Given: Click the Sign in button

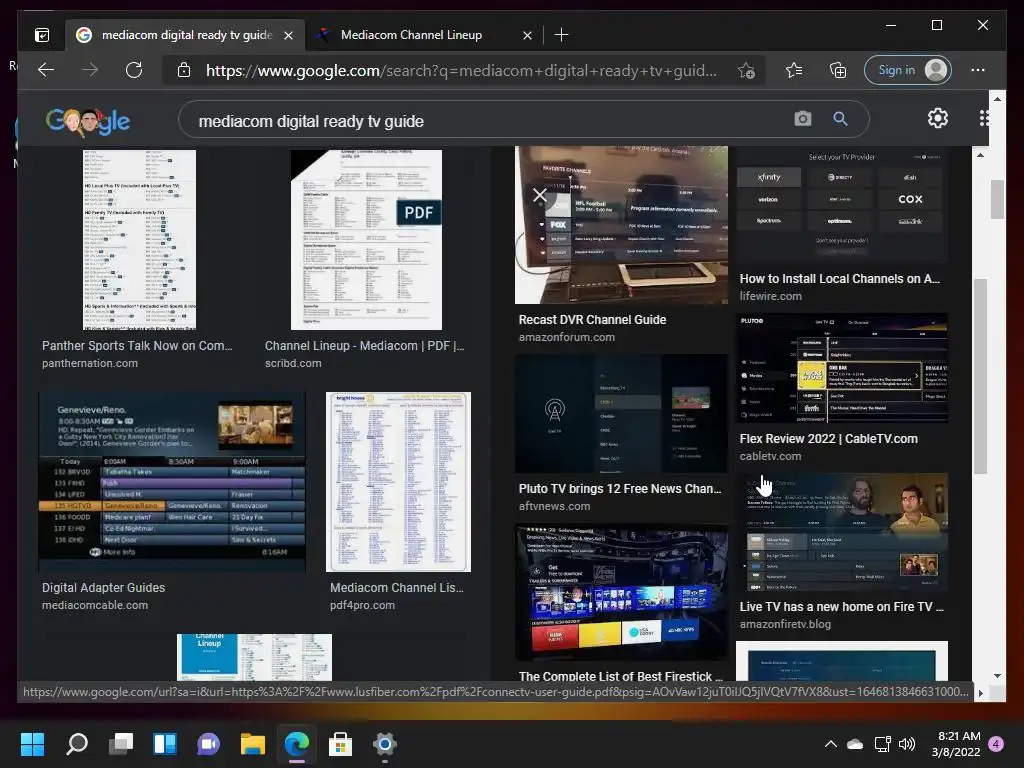Looking at the screenshot, I should (908, 70).
